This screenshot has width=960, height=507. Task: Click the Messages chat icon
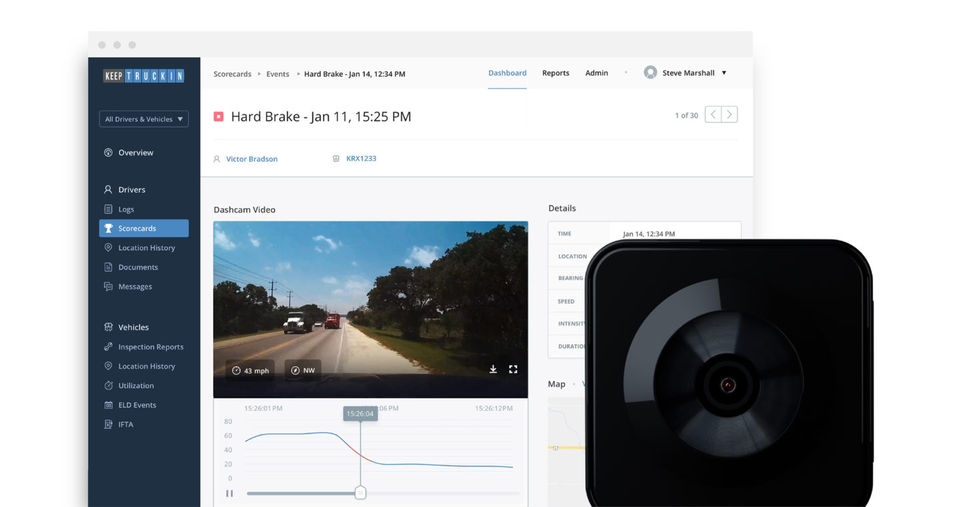(108, 287)
